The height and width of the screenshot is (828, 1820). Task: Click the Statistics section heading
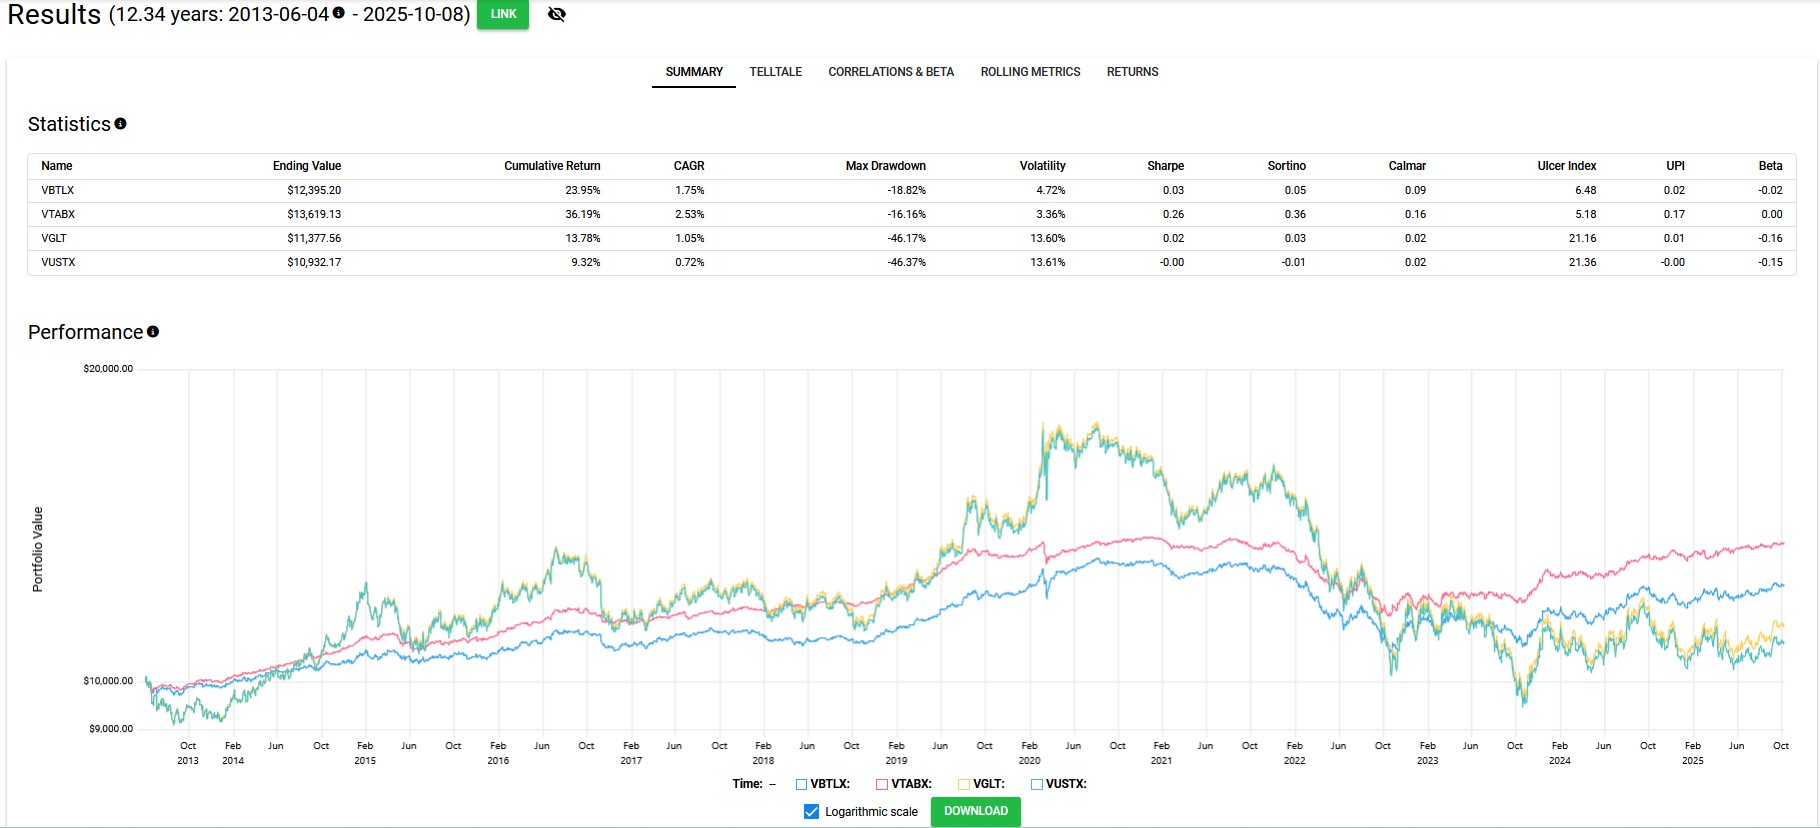pos(69,124)
